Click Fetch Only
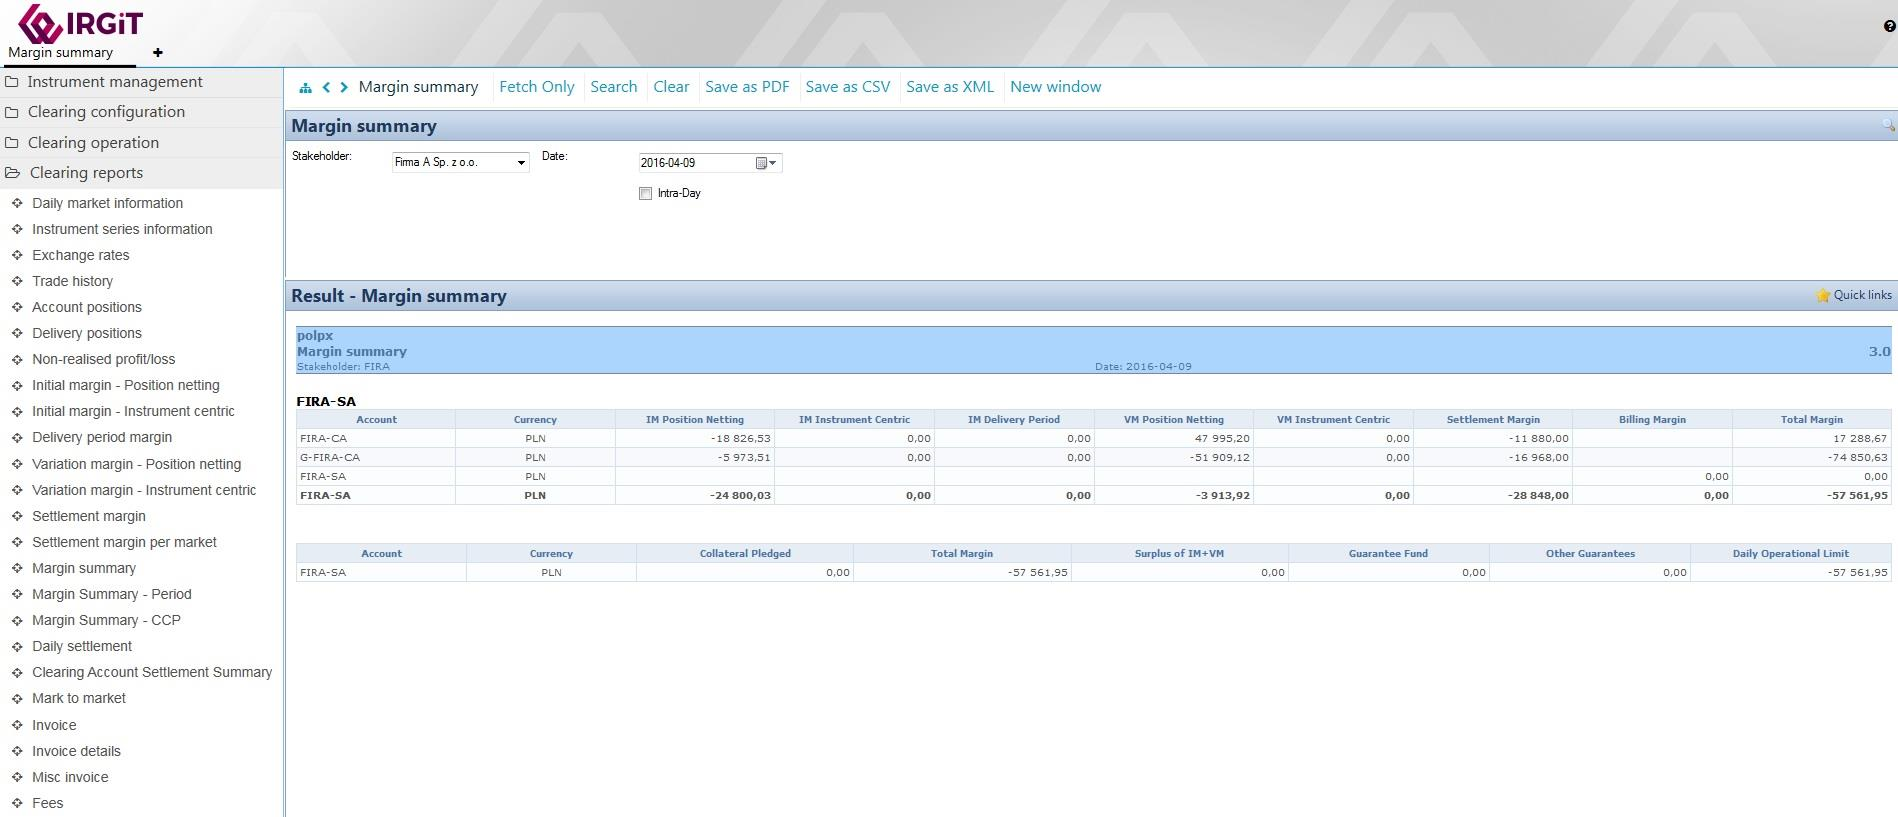Screen dimensions: 1898x817 [537, 87]
